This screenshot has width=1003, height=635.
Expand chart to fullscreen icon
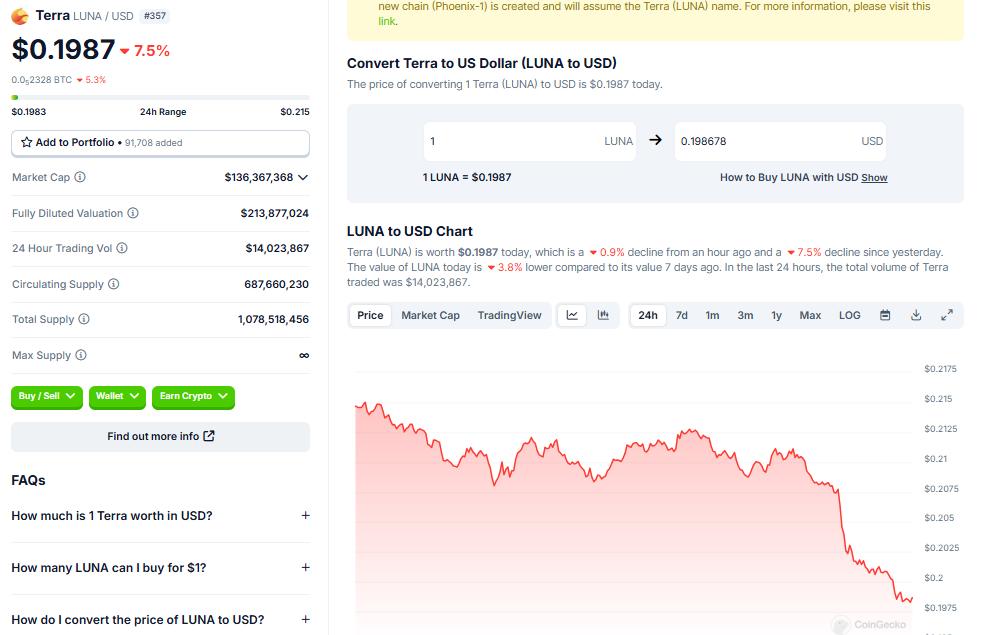coord(947,315)
